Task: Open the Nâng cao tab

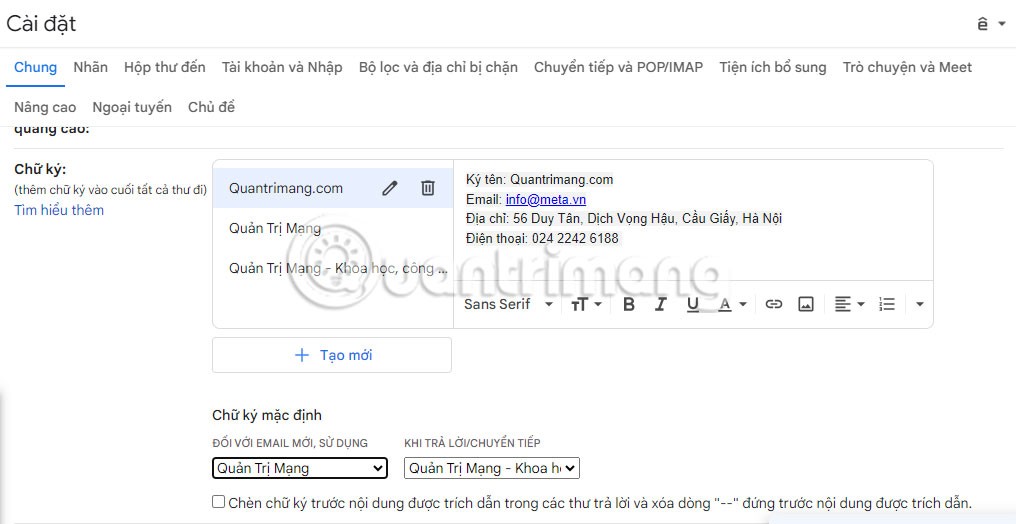Action: point(45,108)
